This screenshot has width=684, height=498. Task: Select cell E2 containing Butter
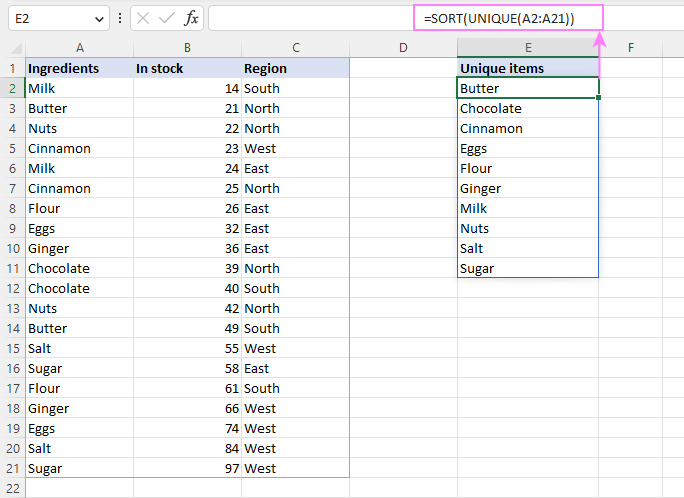(x=528, y=88)
